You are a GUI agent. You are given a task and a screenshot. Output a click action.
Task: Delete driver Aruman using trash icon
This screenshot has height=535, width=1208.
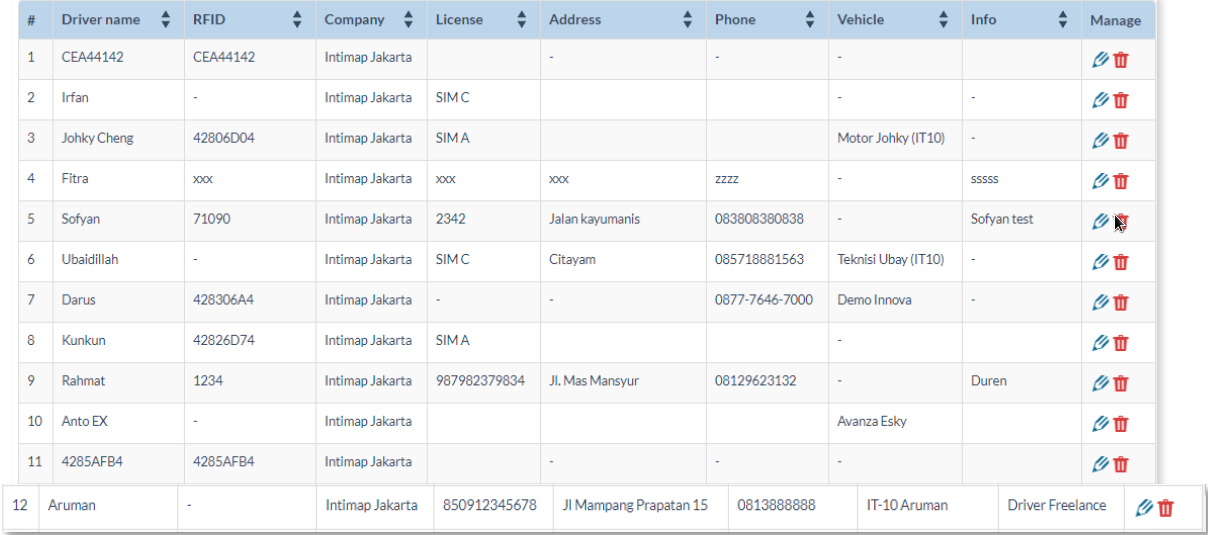pos(1166,508)
